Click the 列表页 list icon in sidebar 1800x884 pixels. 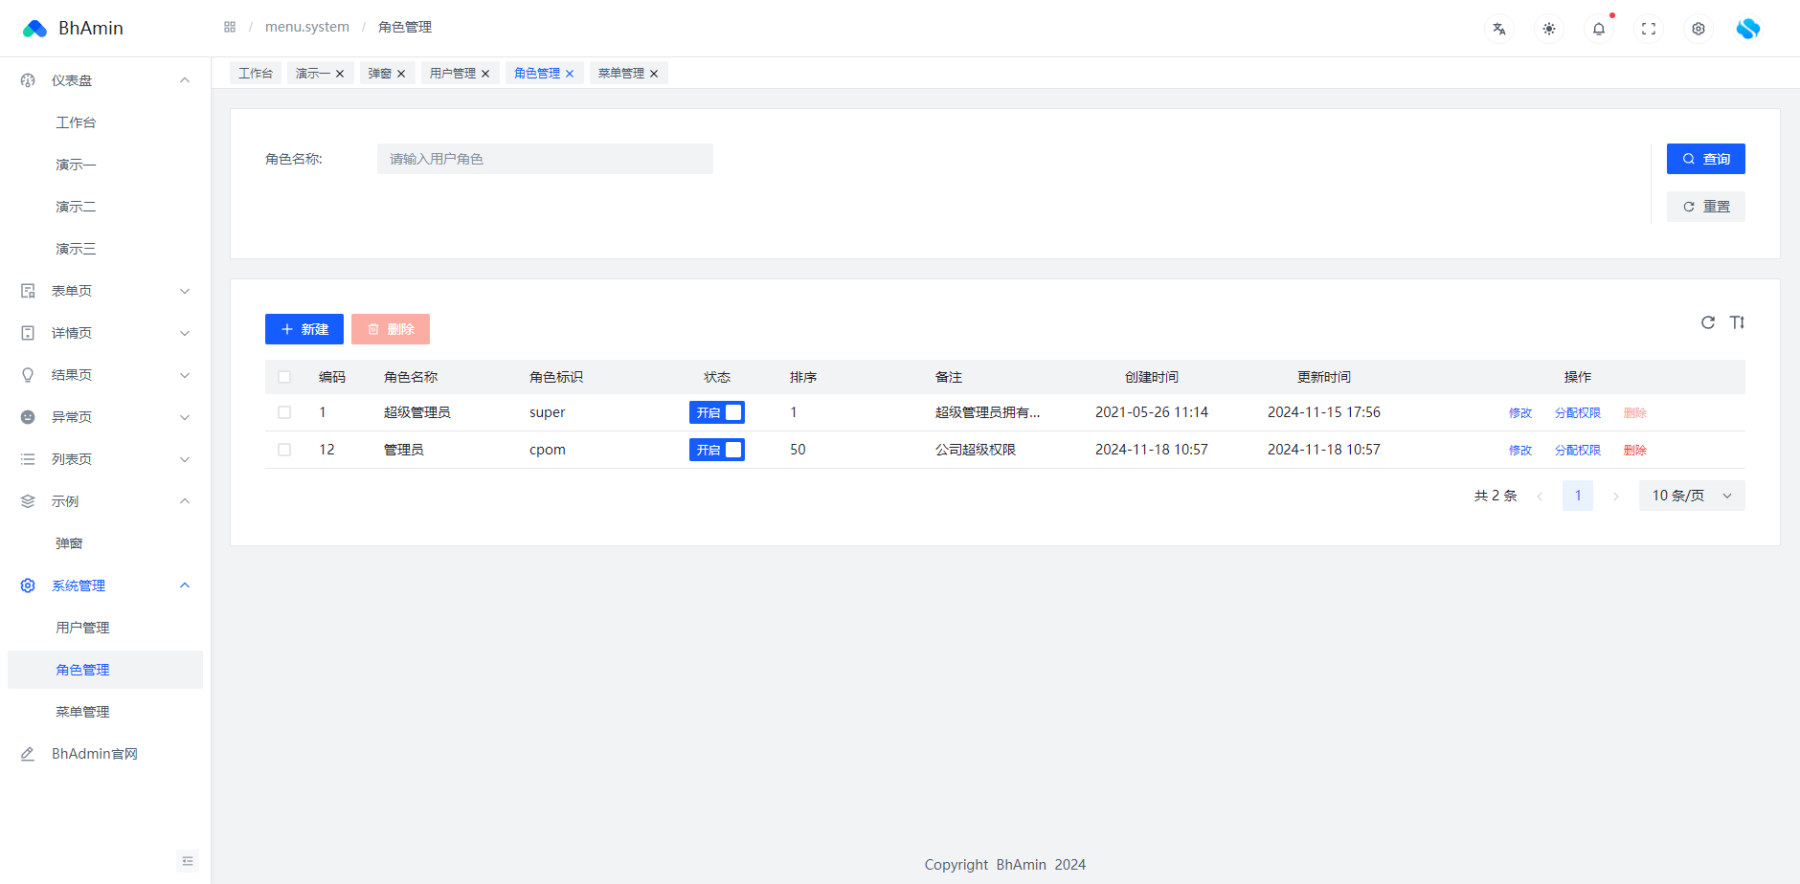pyautogui.click(x=28, y=459)
